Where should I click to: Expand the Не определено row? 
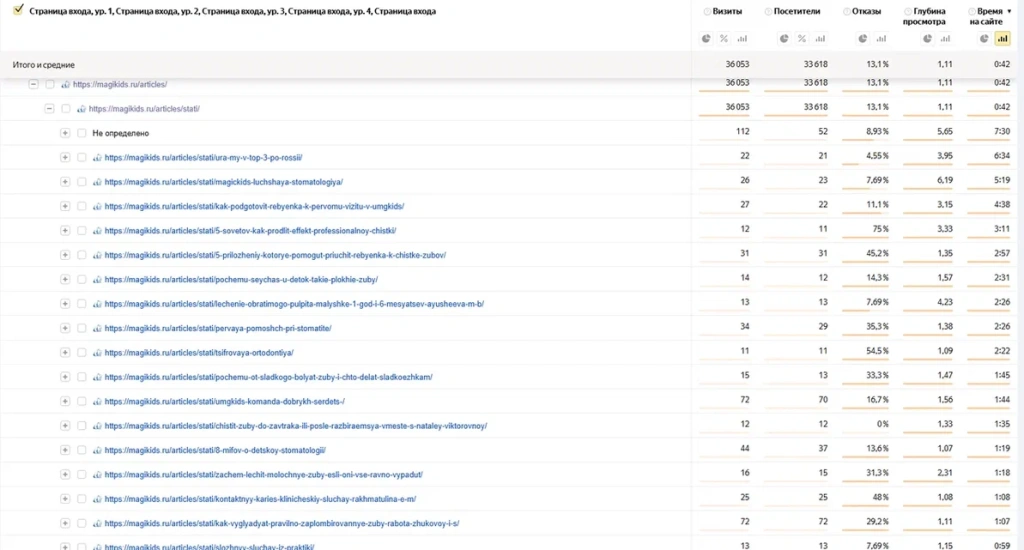[x=65, y=133]
